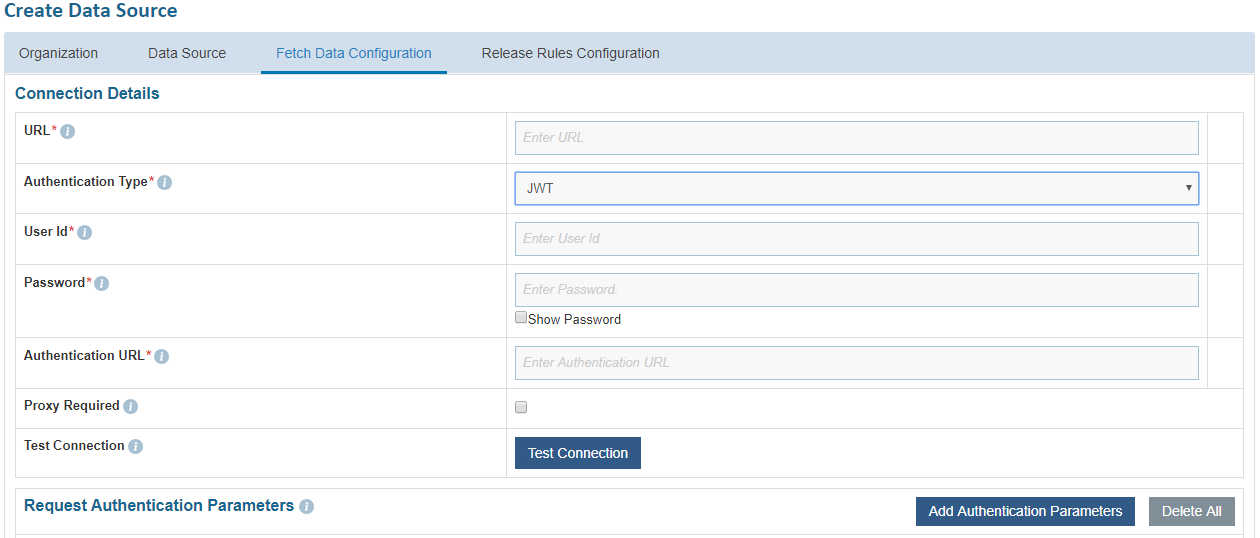Click the Request Authentication Parameters info icon
Viewport: 1260px width, 538px height.
[x=306, y=507]
